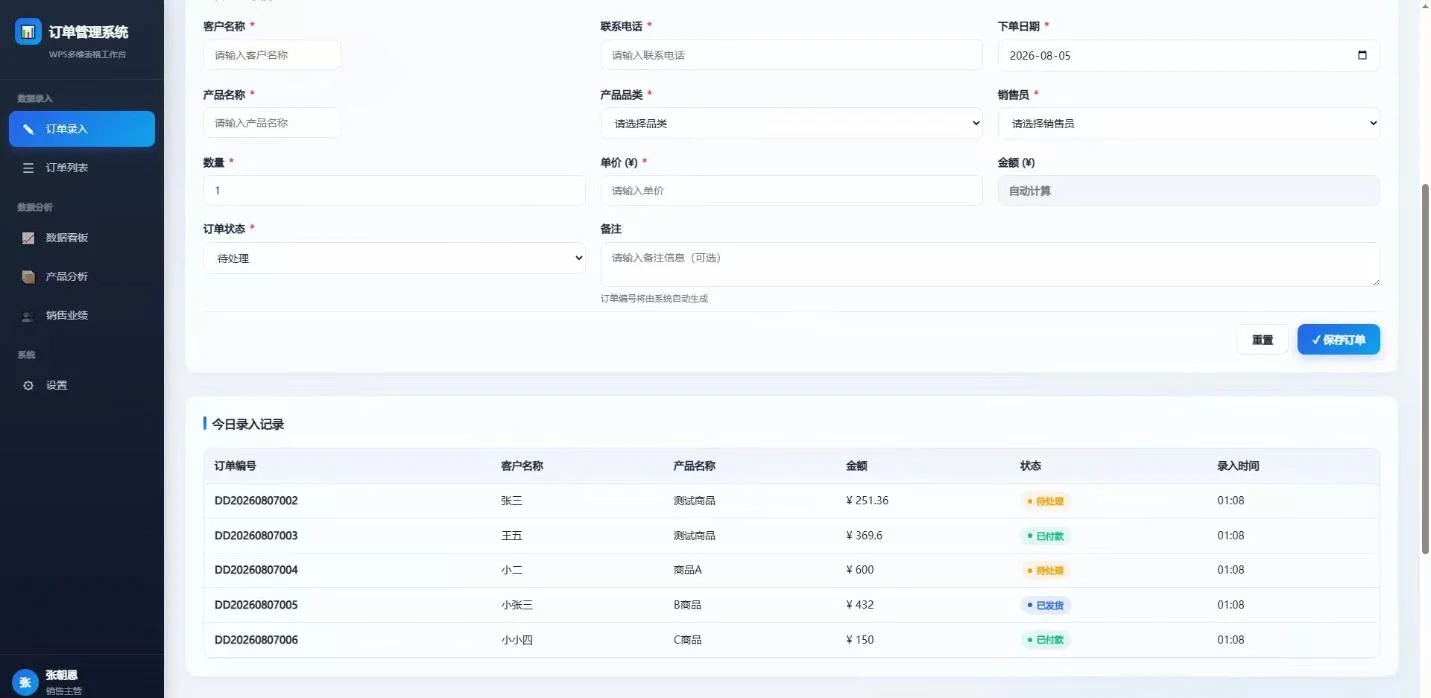Click 已付款 status badge for DD20260807006
Viewport: 1431px width, 698px height.
[x=1045, y=640]
